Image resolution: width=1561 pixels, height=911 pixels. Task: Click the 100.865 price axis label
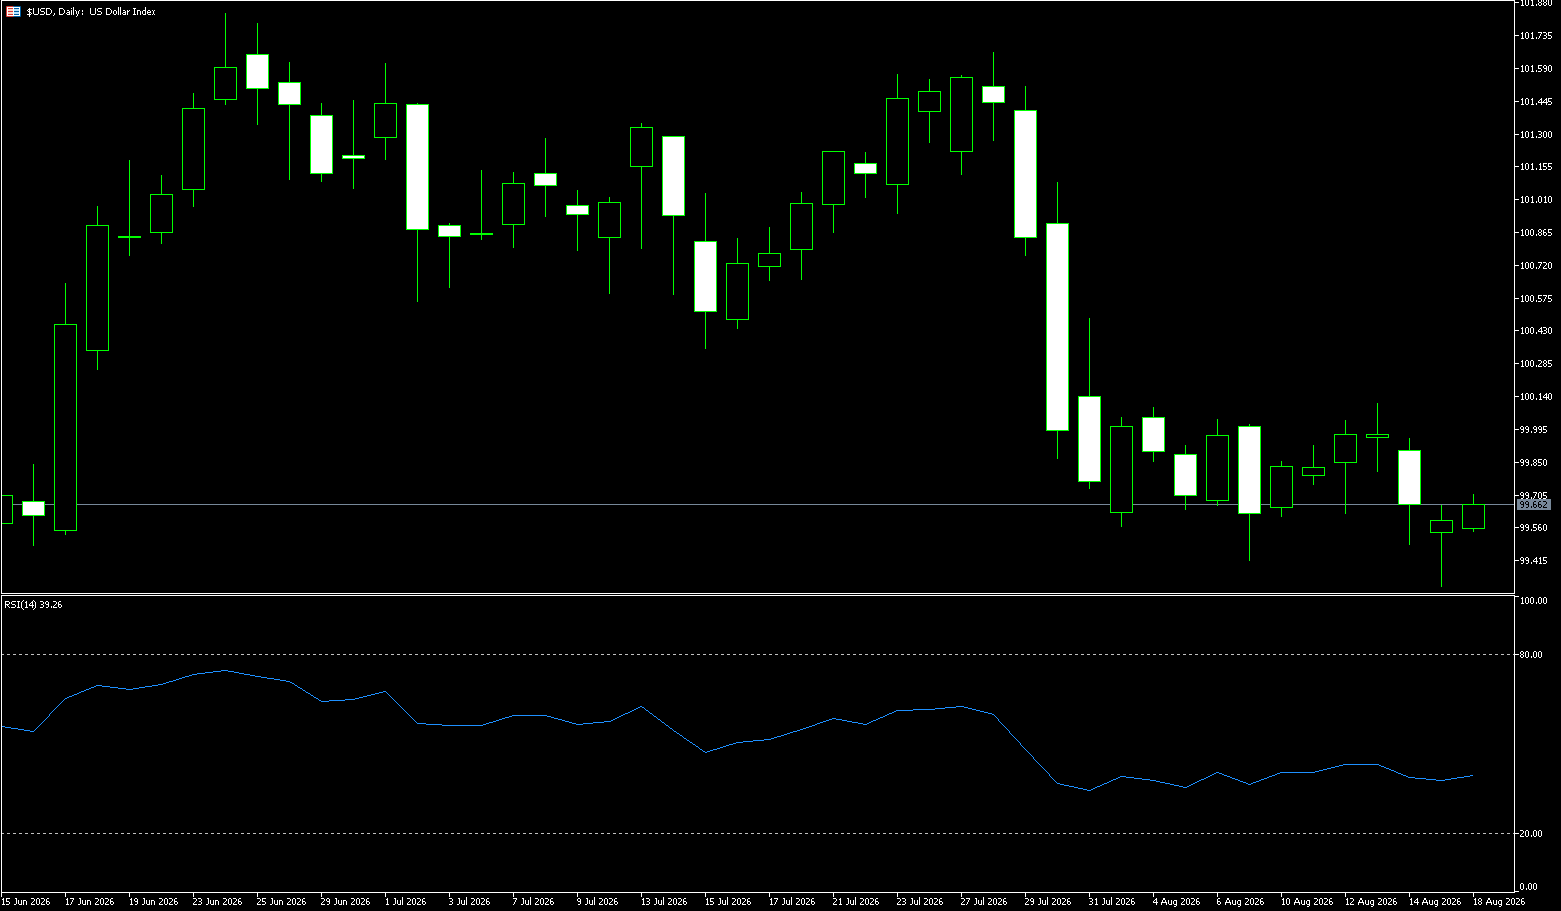click(x=1535, y=233)
